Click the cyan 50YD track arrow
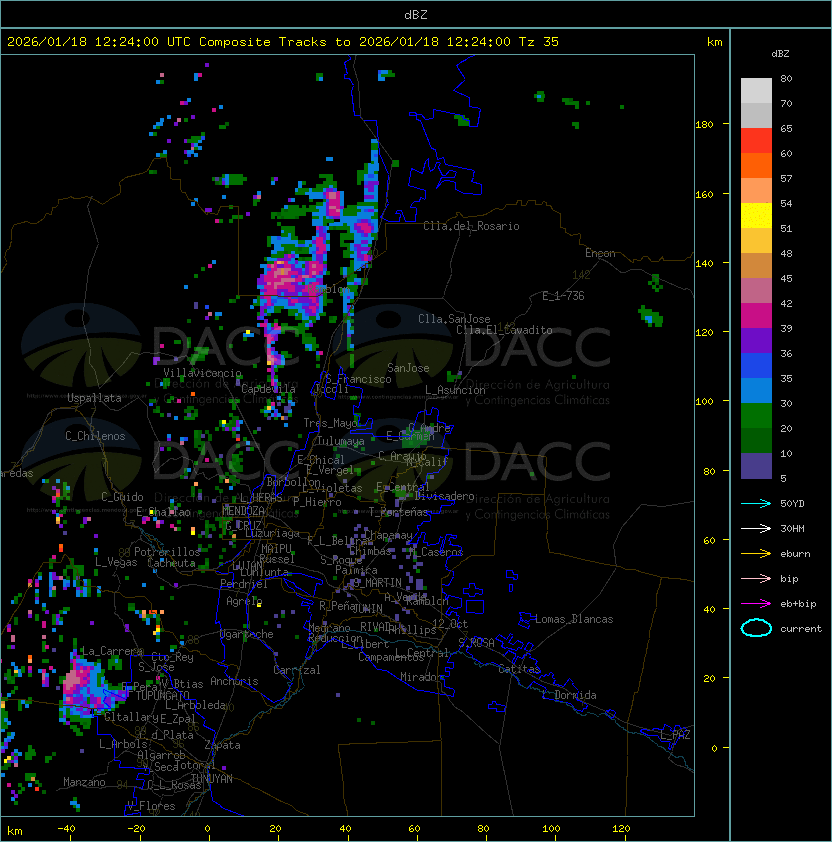This screenshot has height=842, width=832. pos(756,504)
